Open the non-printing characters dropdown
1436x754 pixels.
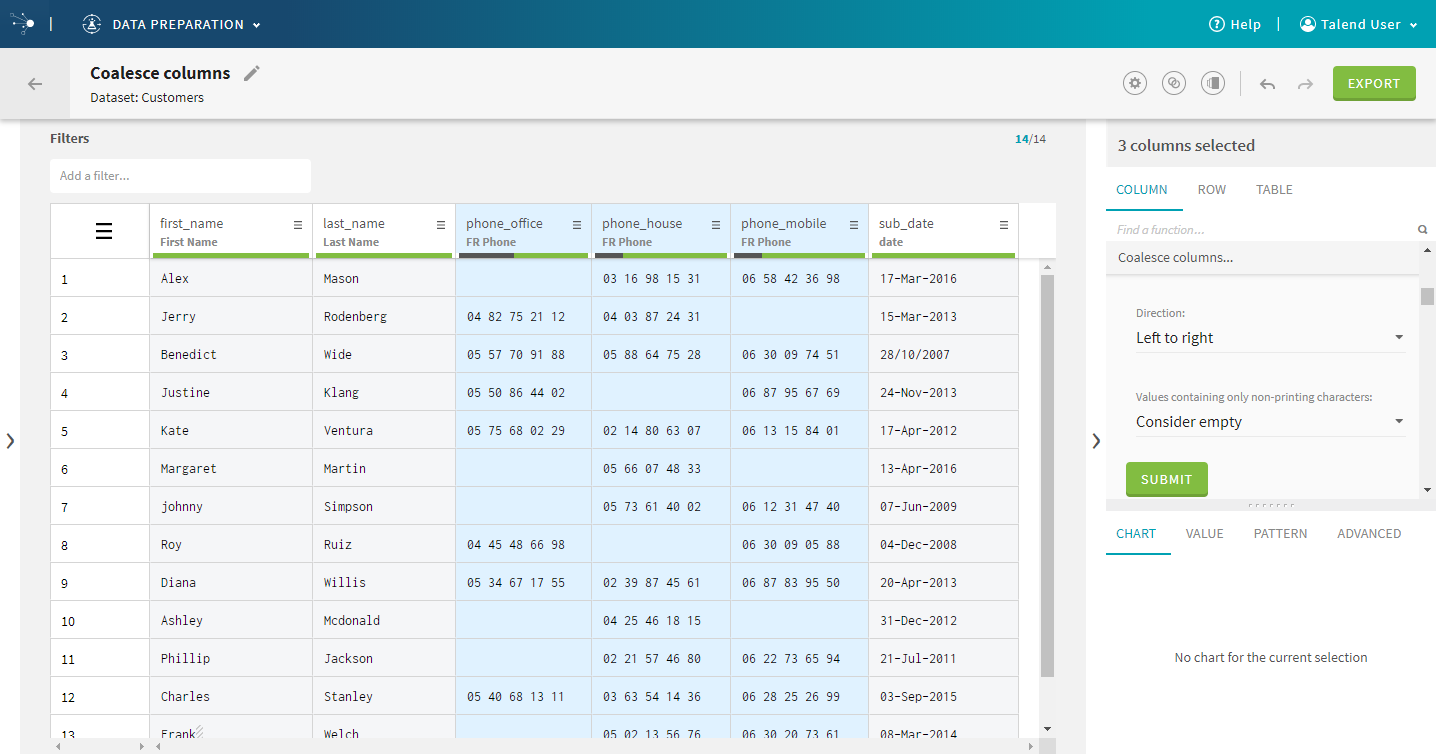1269,422
